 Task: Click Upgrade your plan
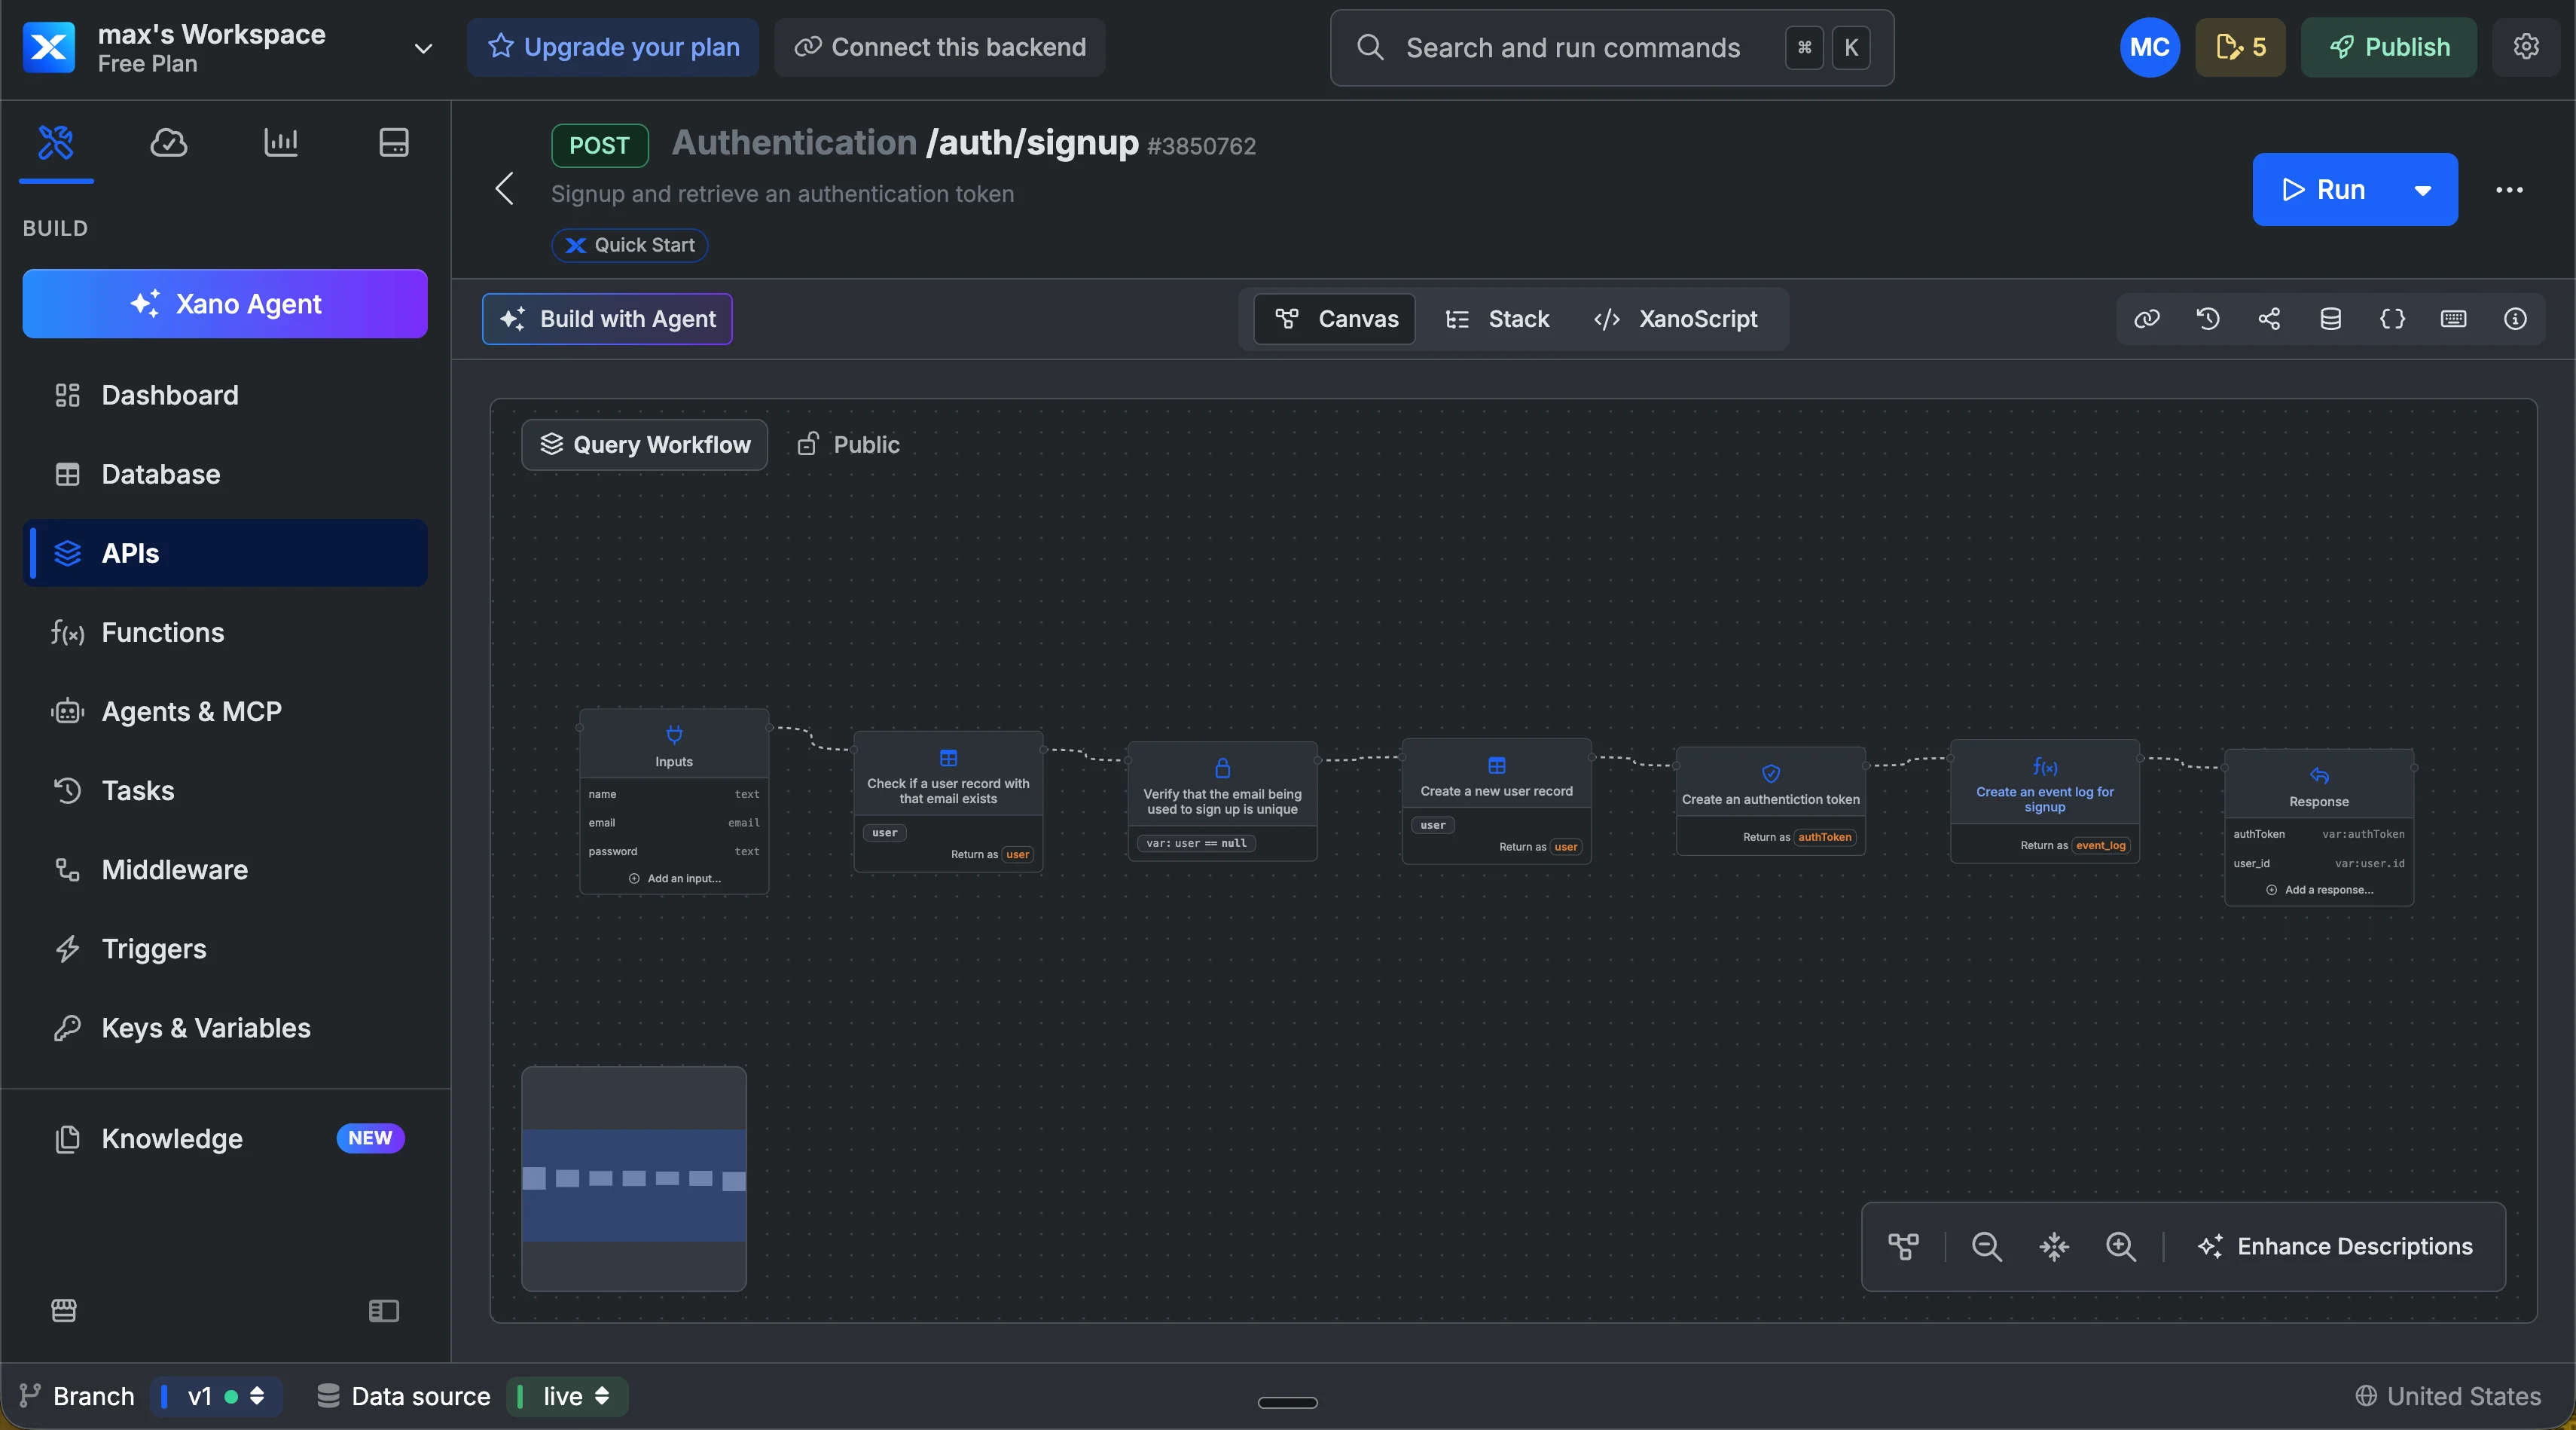tap(613, 47)
